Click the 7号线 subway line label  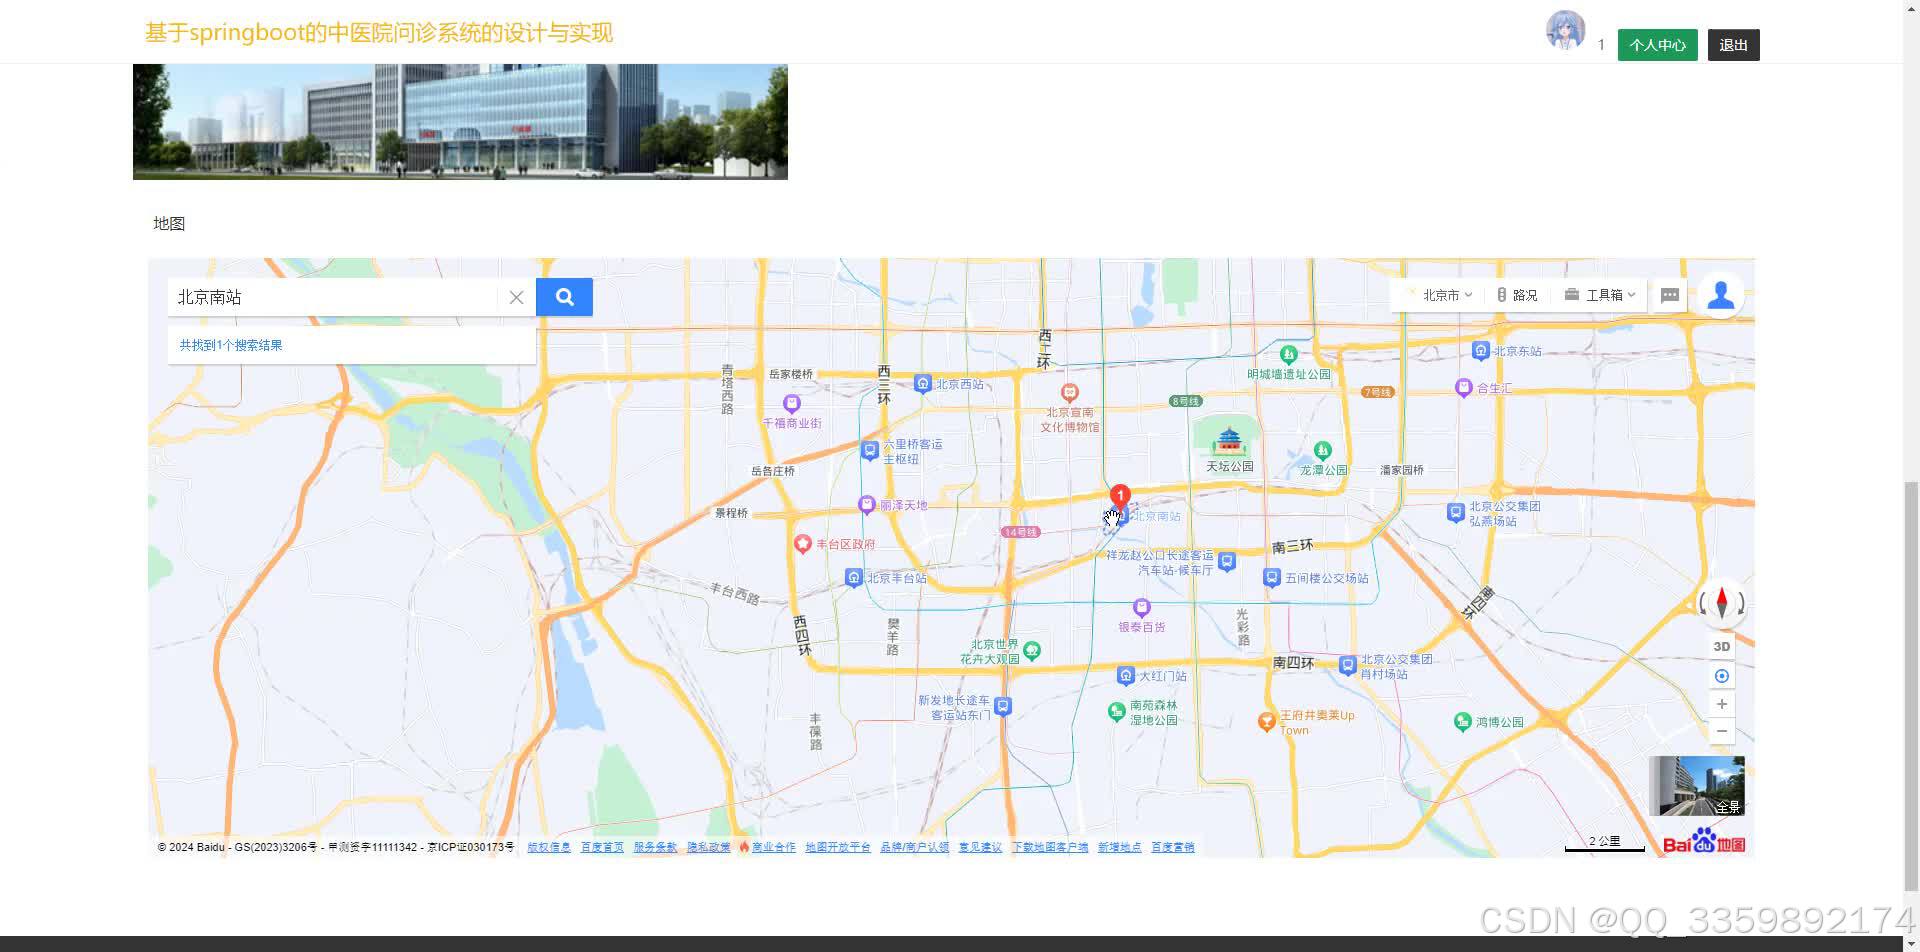1377,392
